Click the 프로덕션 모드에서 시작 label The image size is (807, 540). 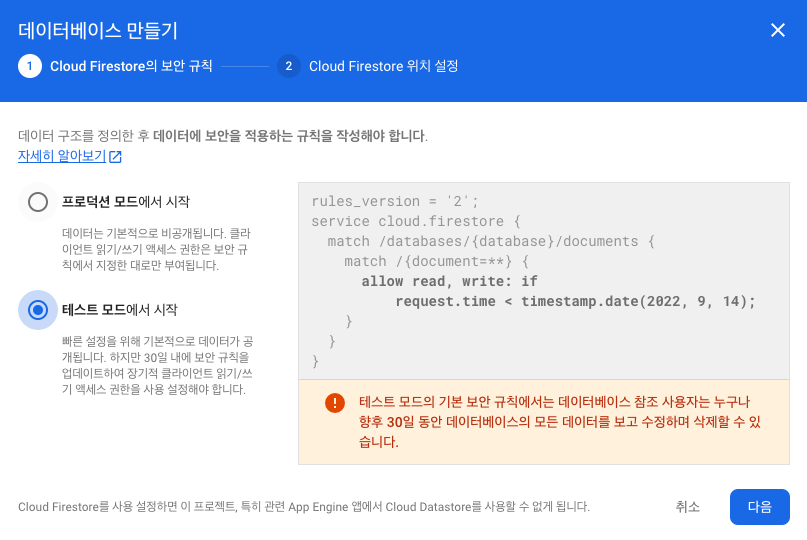(x=126, y=202)
